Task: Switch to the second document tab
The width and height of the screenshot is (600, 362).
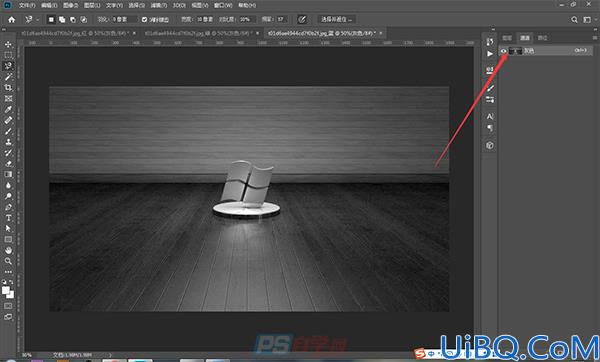Action: click(x=198, y=33)
